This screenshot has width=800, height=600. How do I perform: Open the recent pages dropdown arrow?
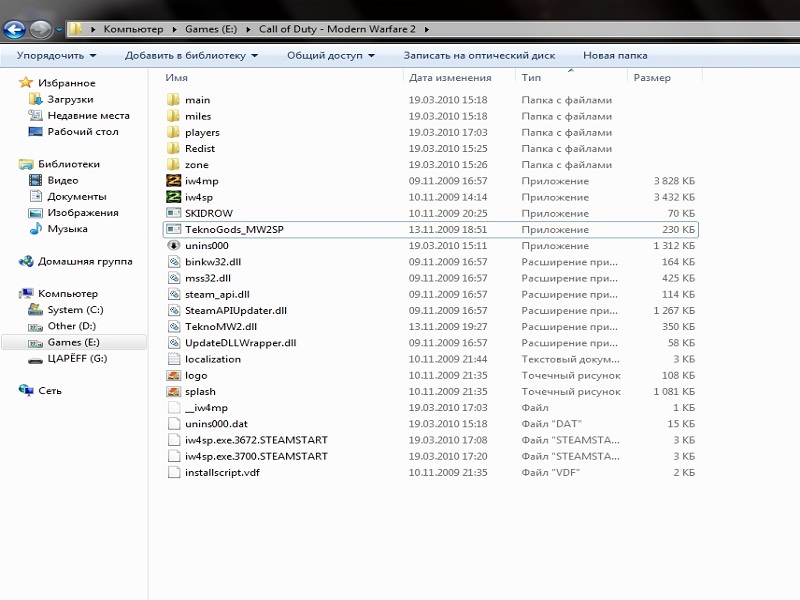pyautogui.click(x=59, y=30)
